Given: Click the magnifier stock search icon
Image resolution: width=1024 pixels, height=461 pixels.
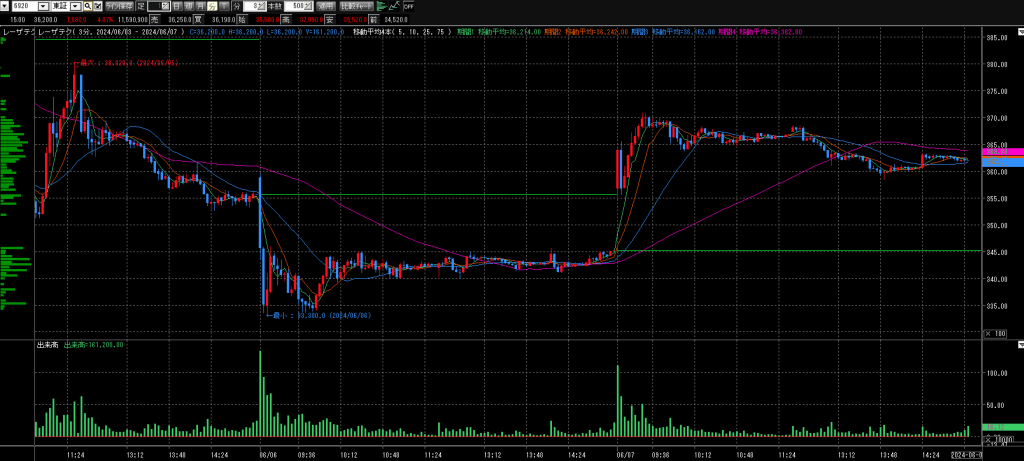Looking at the screenshot, I should (87, 6).
